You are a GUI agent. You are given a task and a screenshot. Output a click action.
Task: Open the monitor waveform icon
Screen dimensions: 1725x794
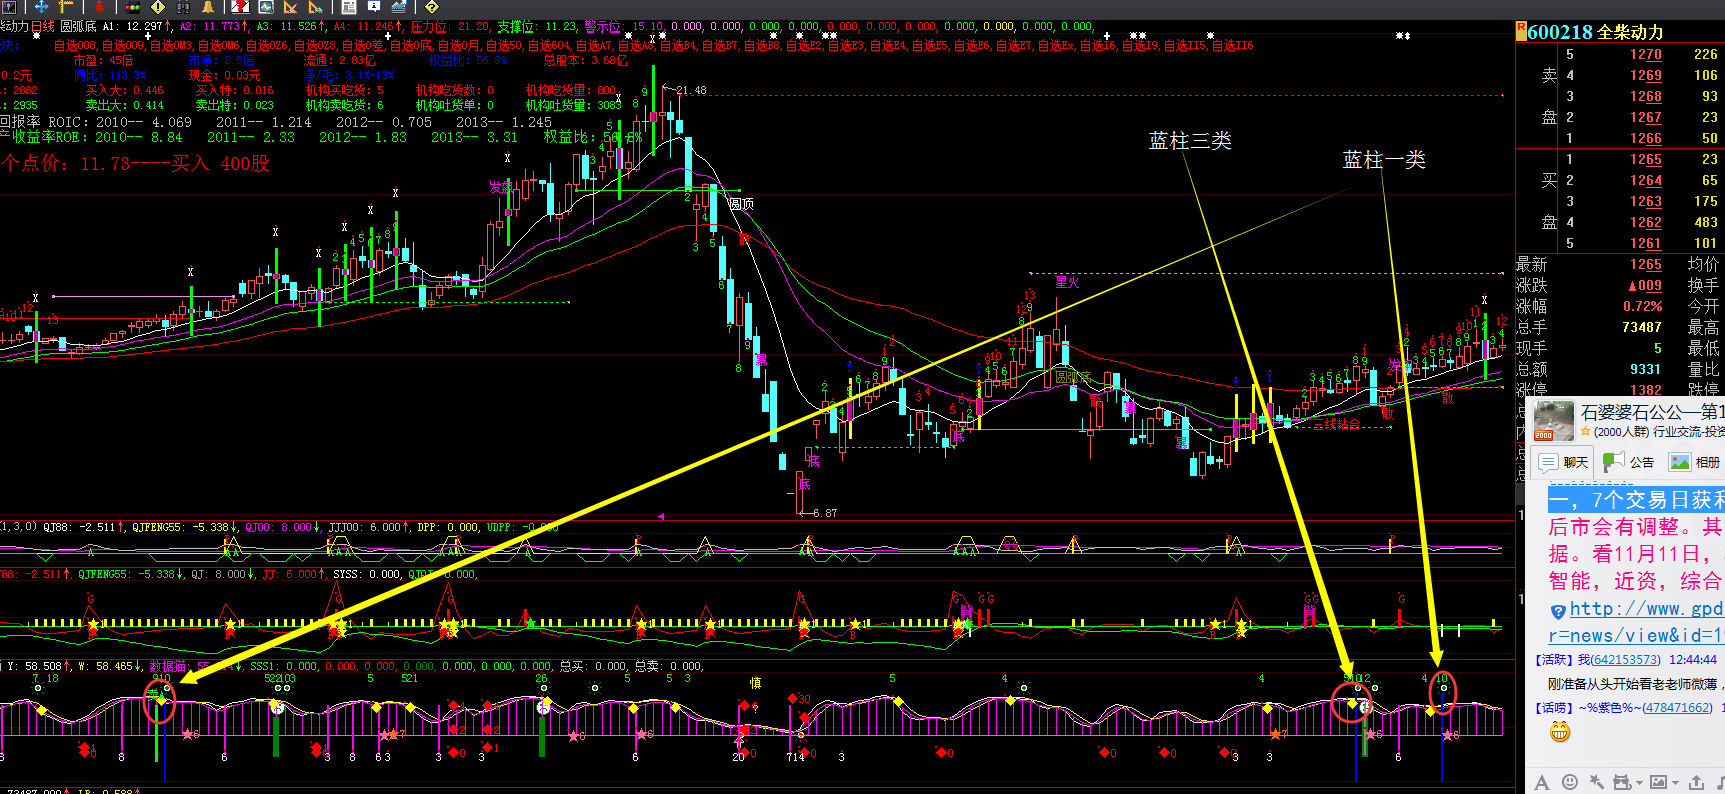266,7
